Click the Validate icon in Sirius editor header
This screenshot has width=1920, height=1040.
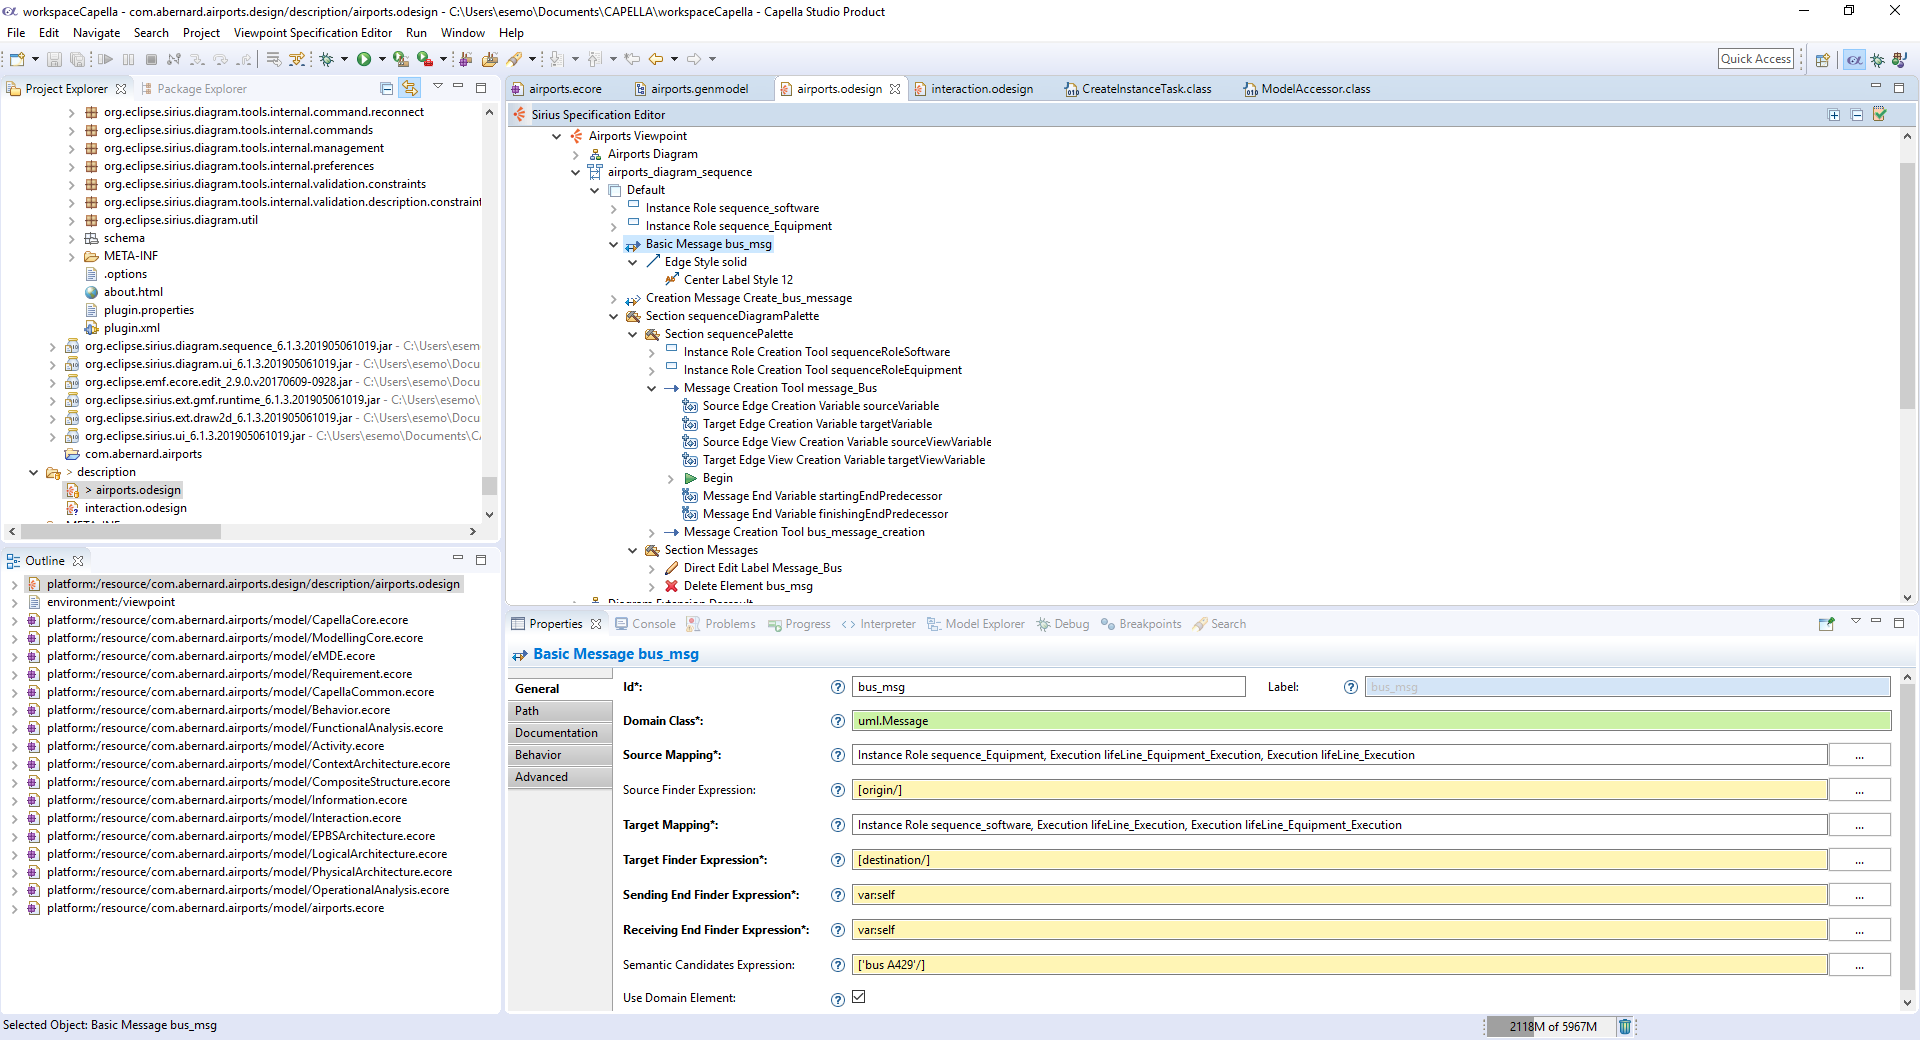click(1880, 115)
